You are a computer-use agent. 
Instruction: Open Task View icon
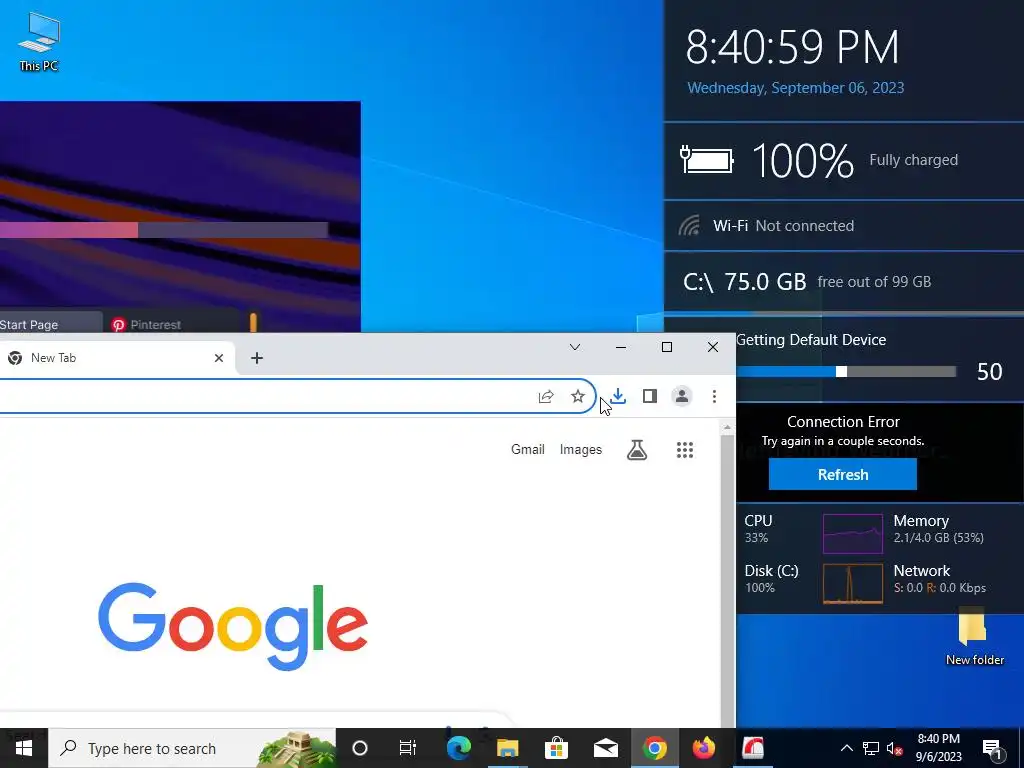[408, 748]
